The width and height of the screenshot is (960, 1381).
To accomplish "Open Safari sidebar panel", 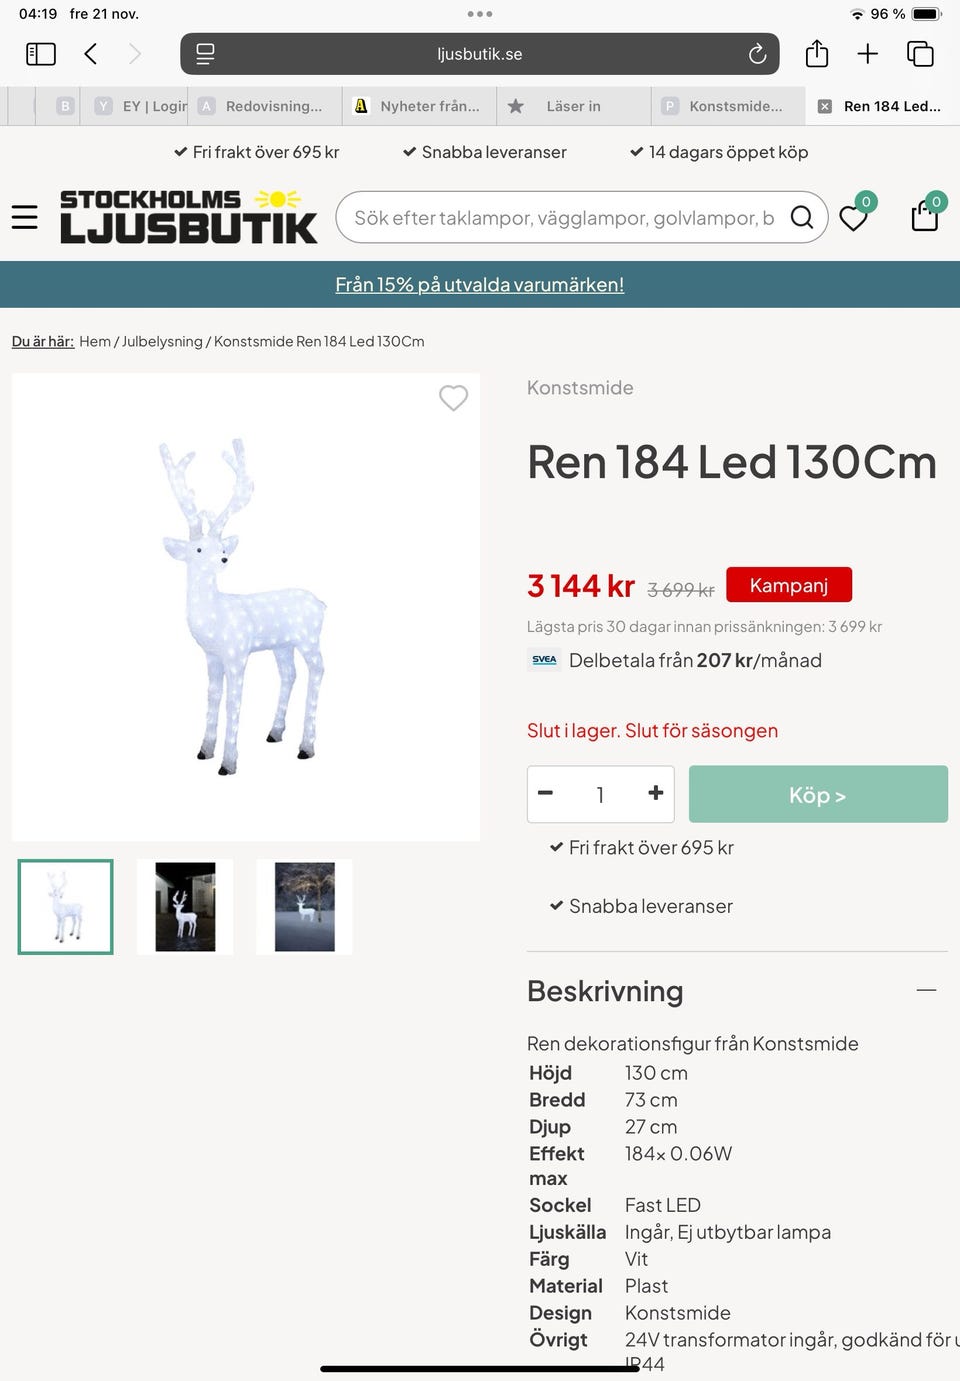I will 41,54.
